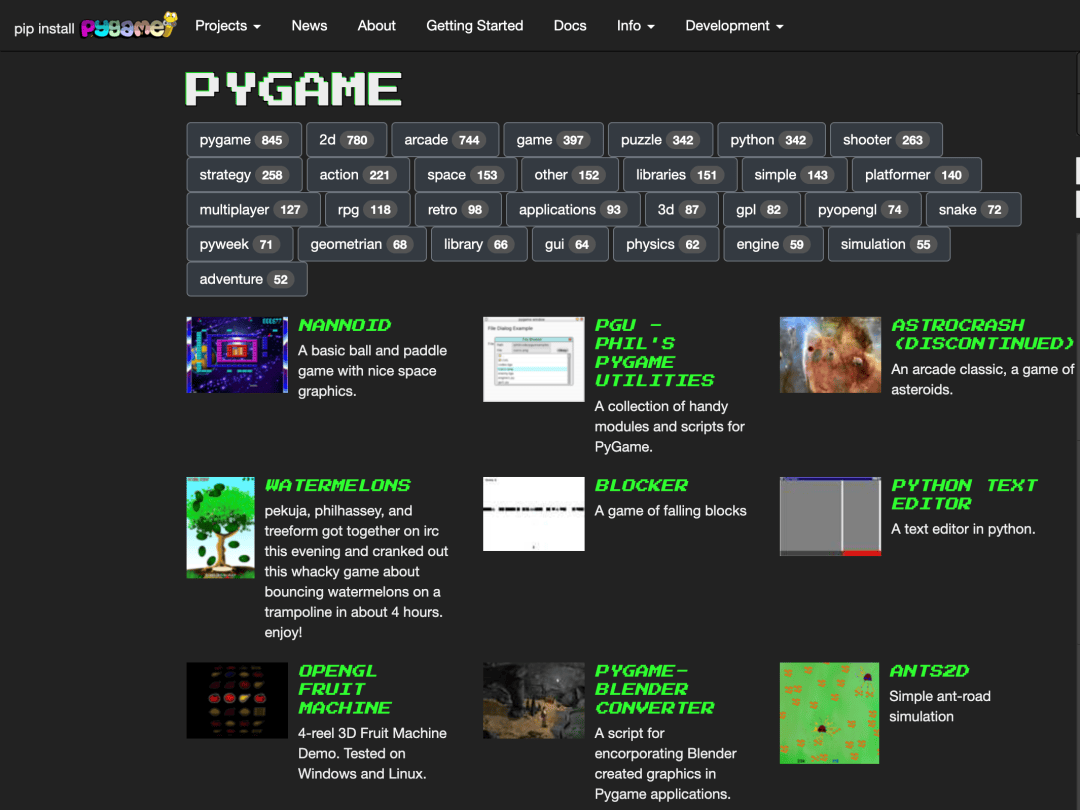Click the pygame logo in the navbar

coord(129,25)
